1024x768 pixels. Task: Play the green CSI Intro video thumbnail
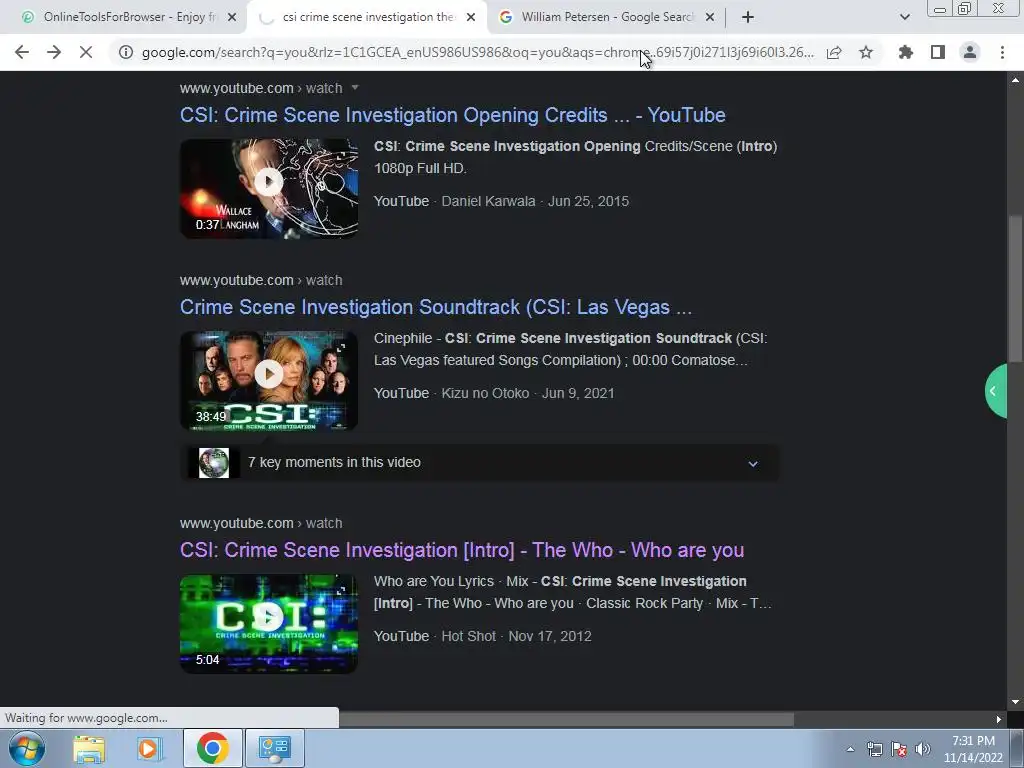click(268, 623)
